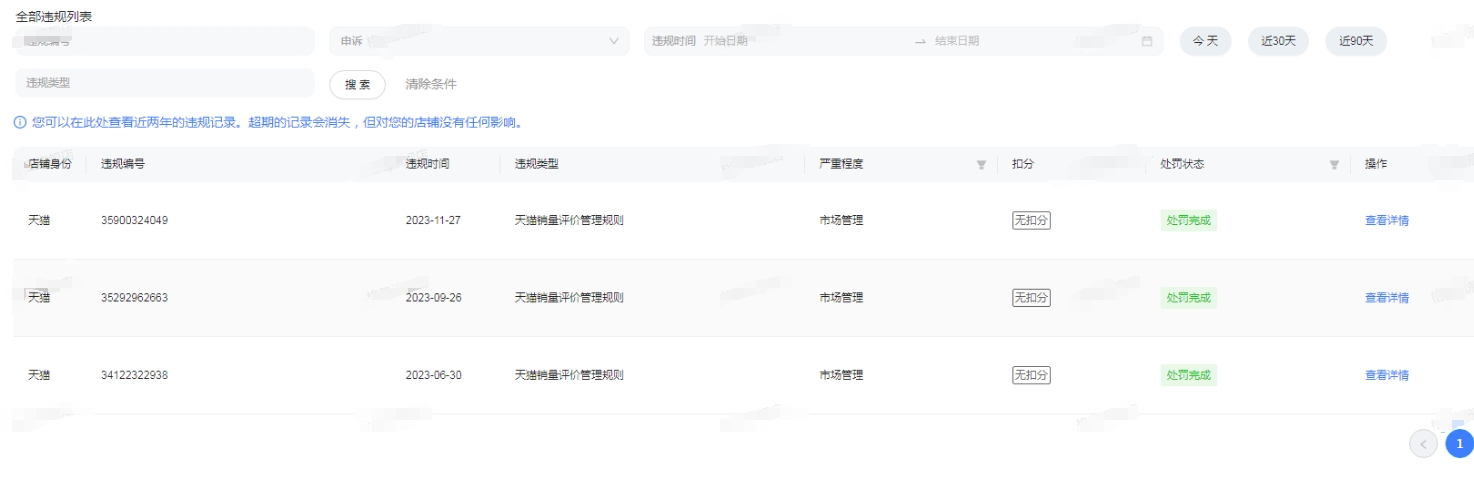
Task: Click the 清除条件 clear filters link
Action: tap(431, 84)
